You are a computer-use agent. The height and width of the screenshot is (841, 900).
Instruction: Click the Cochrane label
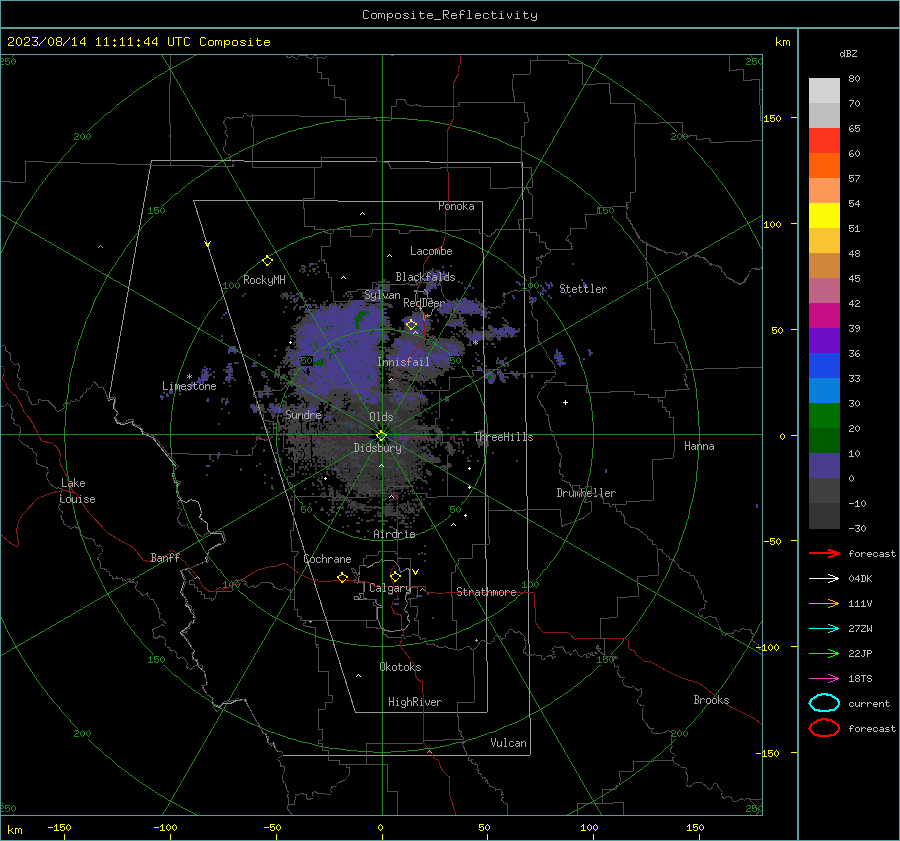[x=327, y=559]
